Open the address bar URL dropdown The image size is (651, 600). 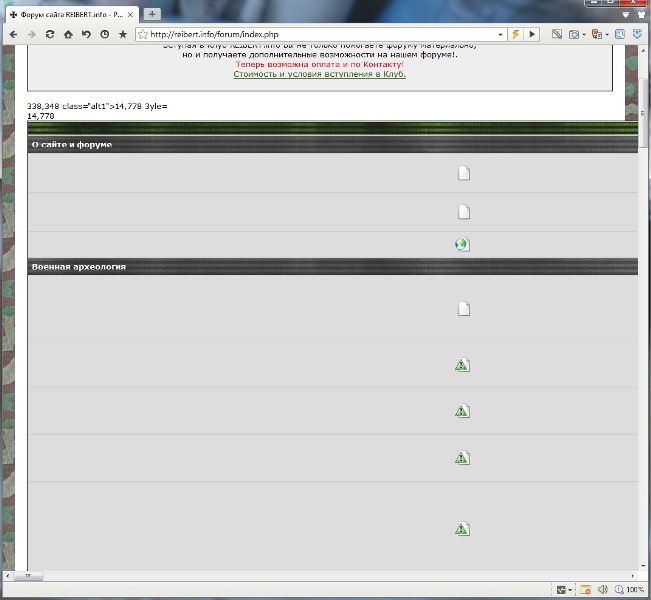500,35
